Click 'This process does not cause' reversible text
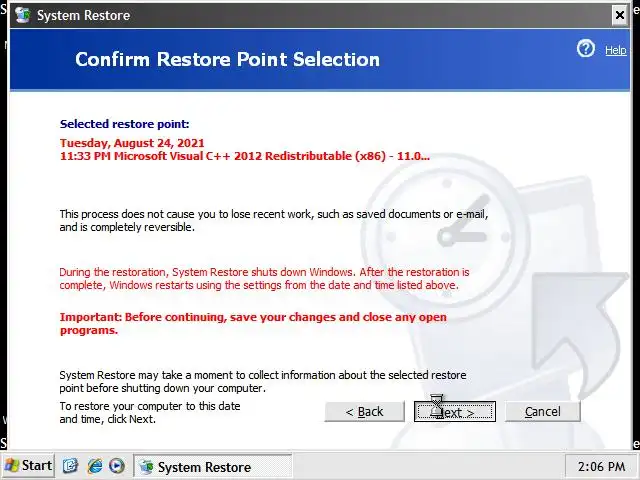The width and height of the screenshot is (640, 480). tap(274, 220)
